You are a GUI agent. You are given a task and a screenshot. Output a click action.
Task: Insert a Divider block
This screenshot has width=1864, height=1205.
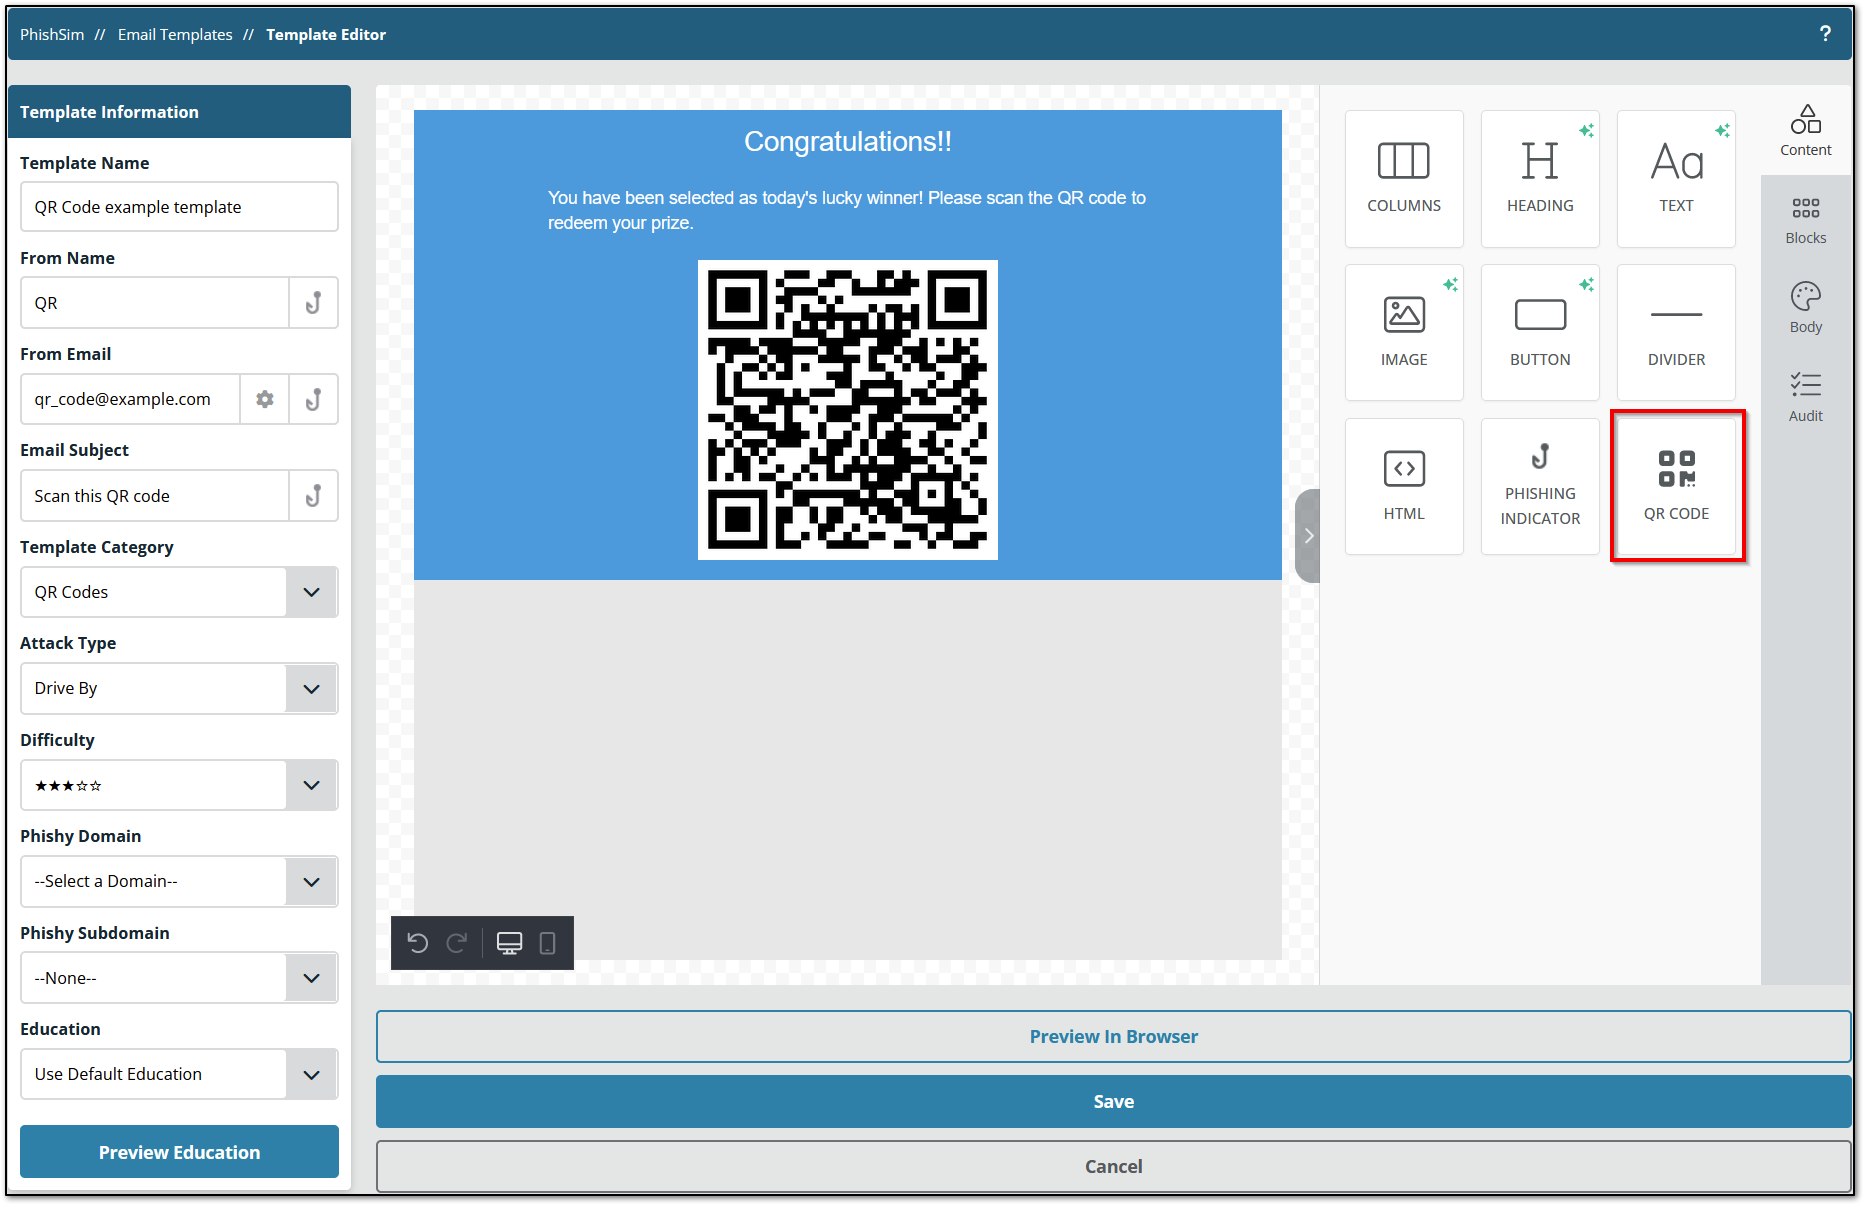(x=1676, y=332)
